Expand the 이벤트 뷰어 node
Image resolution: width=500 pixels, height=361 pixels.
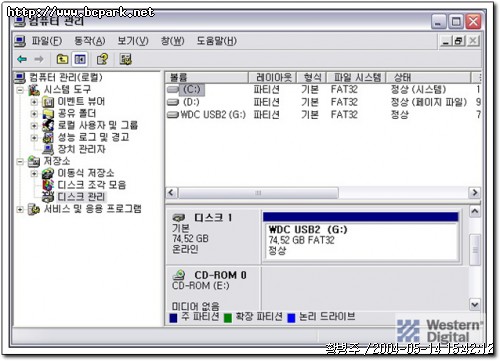[34, 102]
